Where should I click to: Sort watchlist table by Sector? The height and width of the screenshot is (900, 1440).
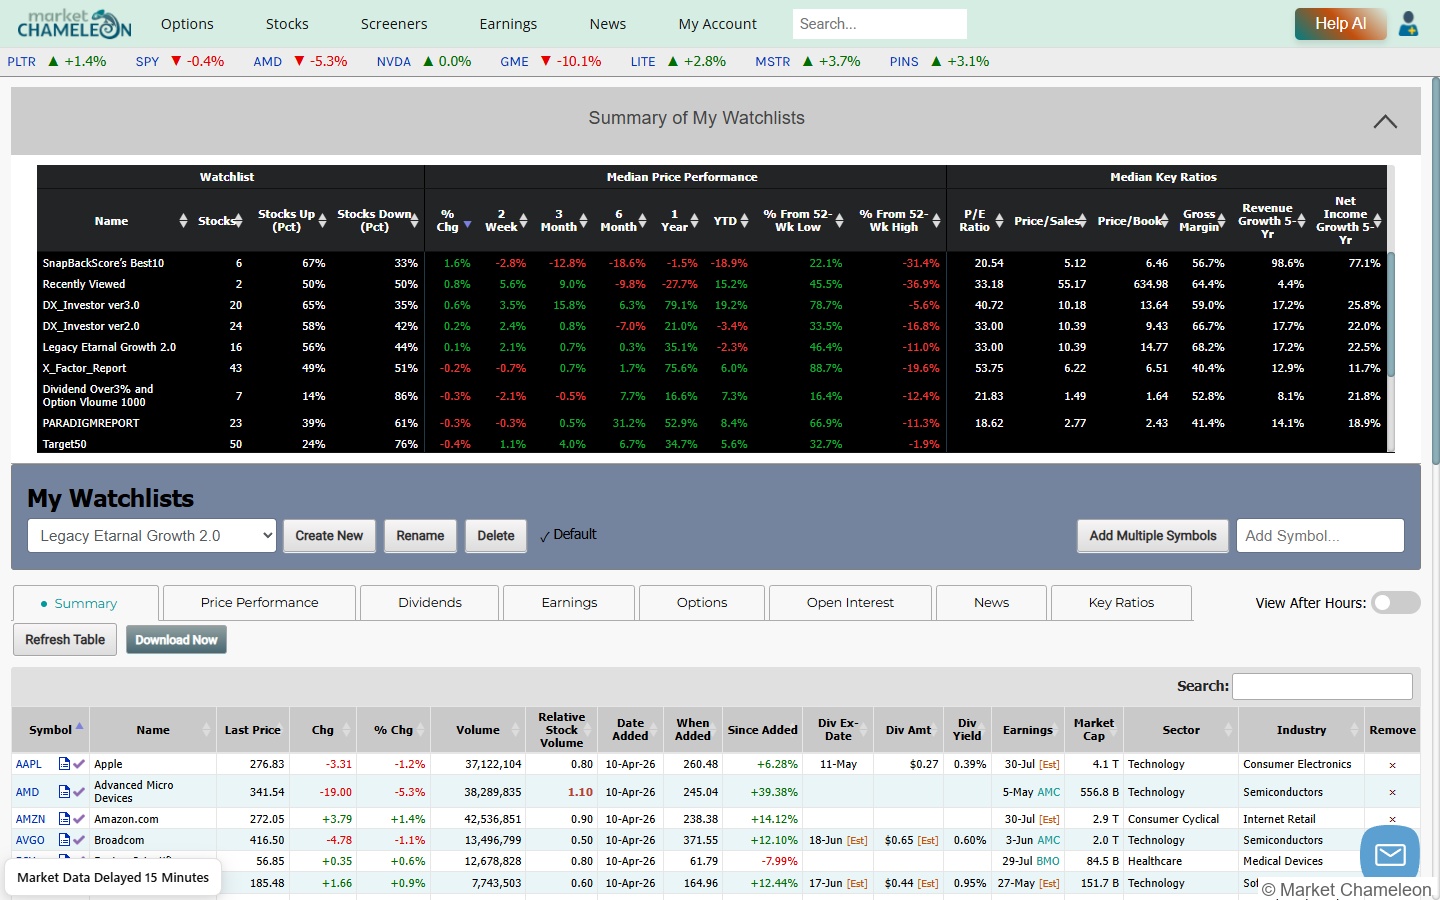1181,730
